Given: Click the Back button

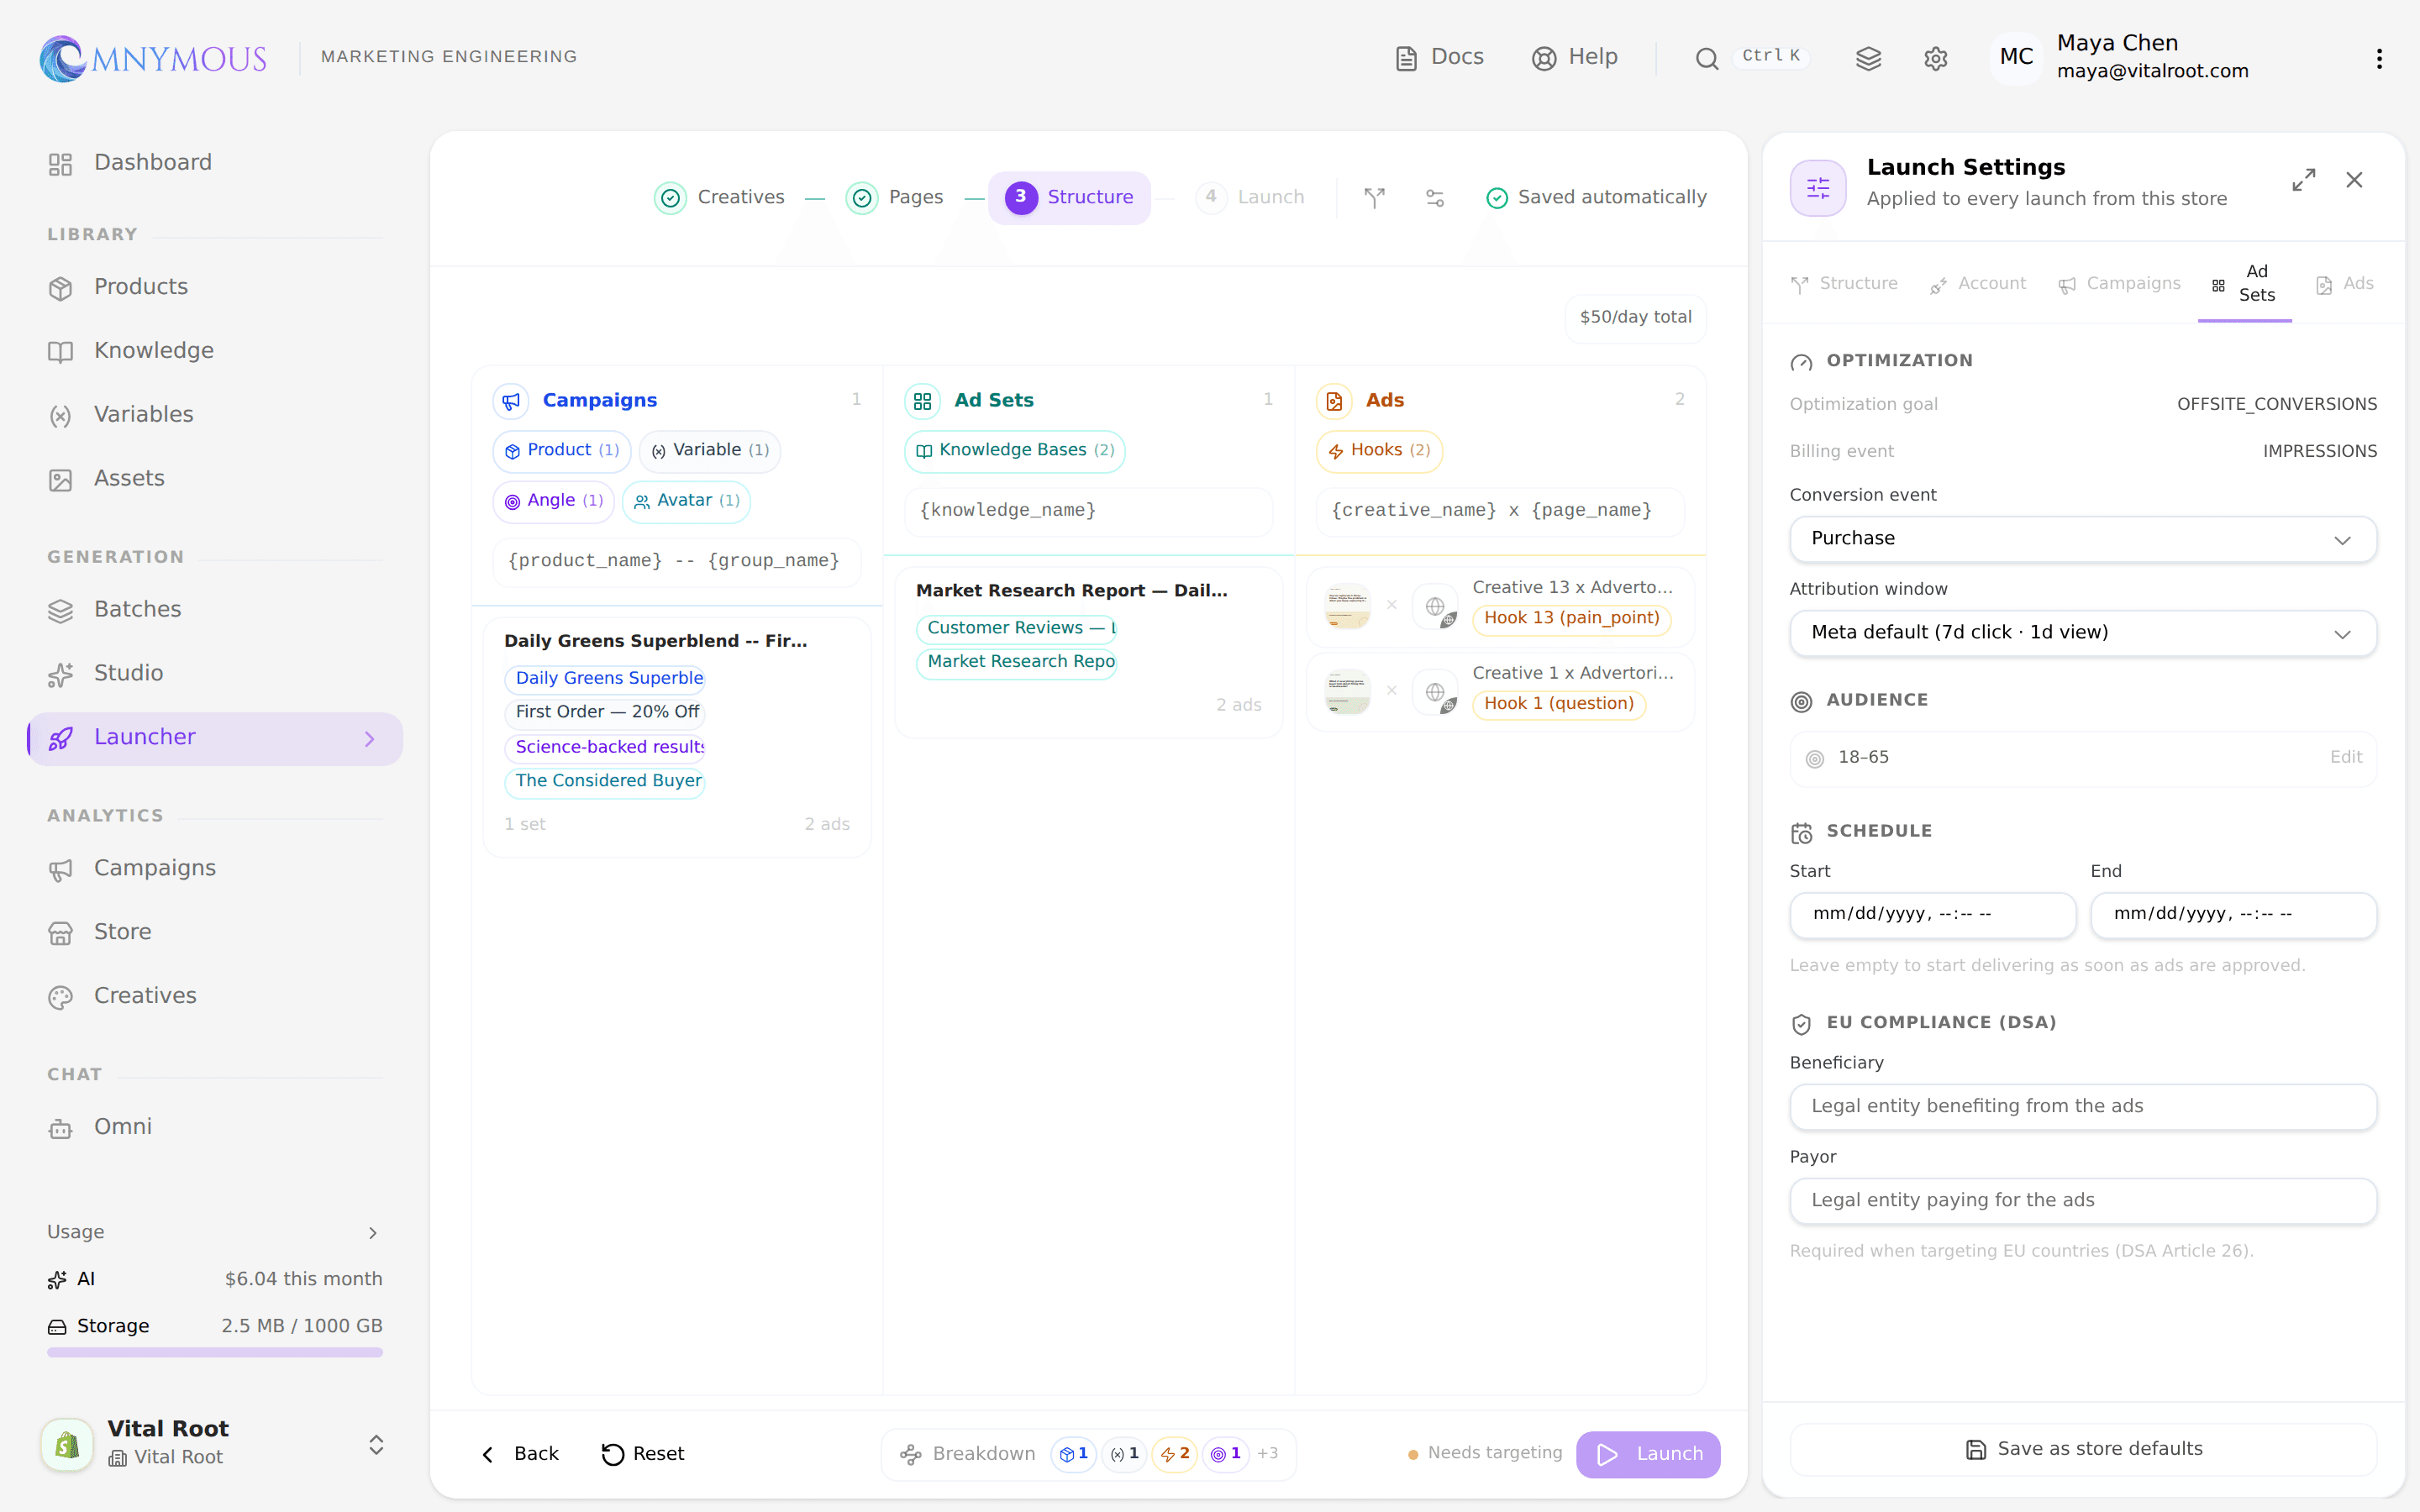Looking at the screenshot, I should (521, 1454).
